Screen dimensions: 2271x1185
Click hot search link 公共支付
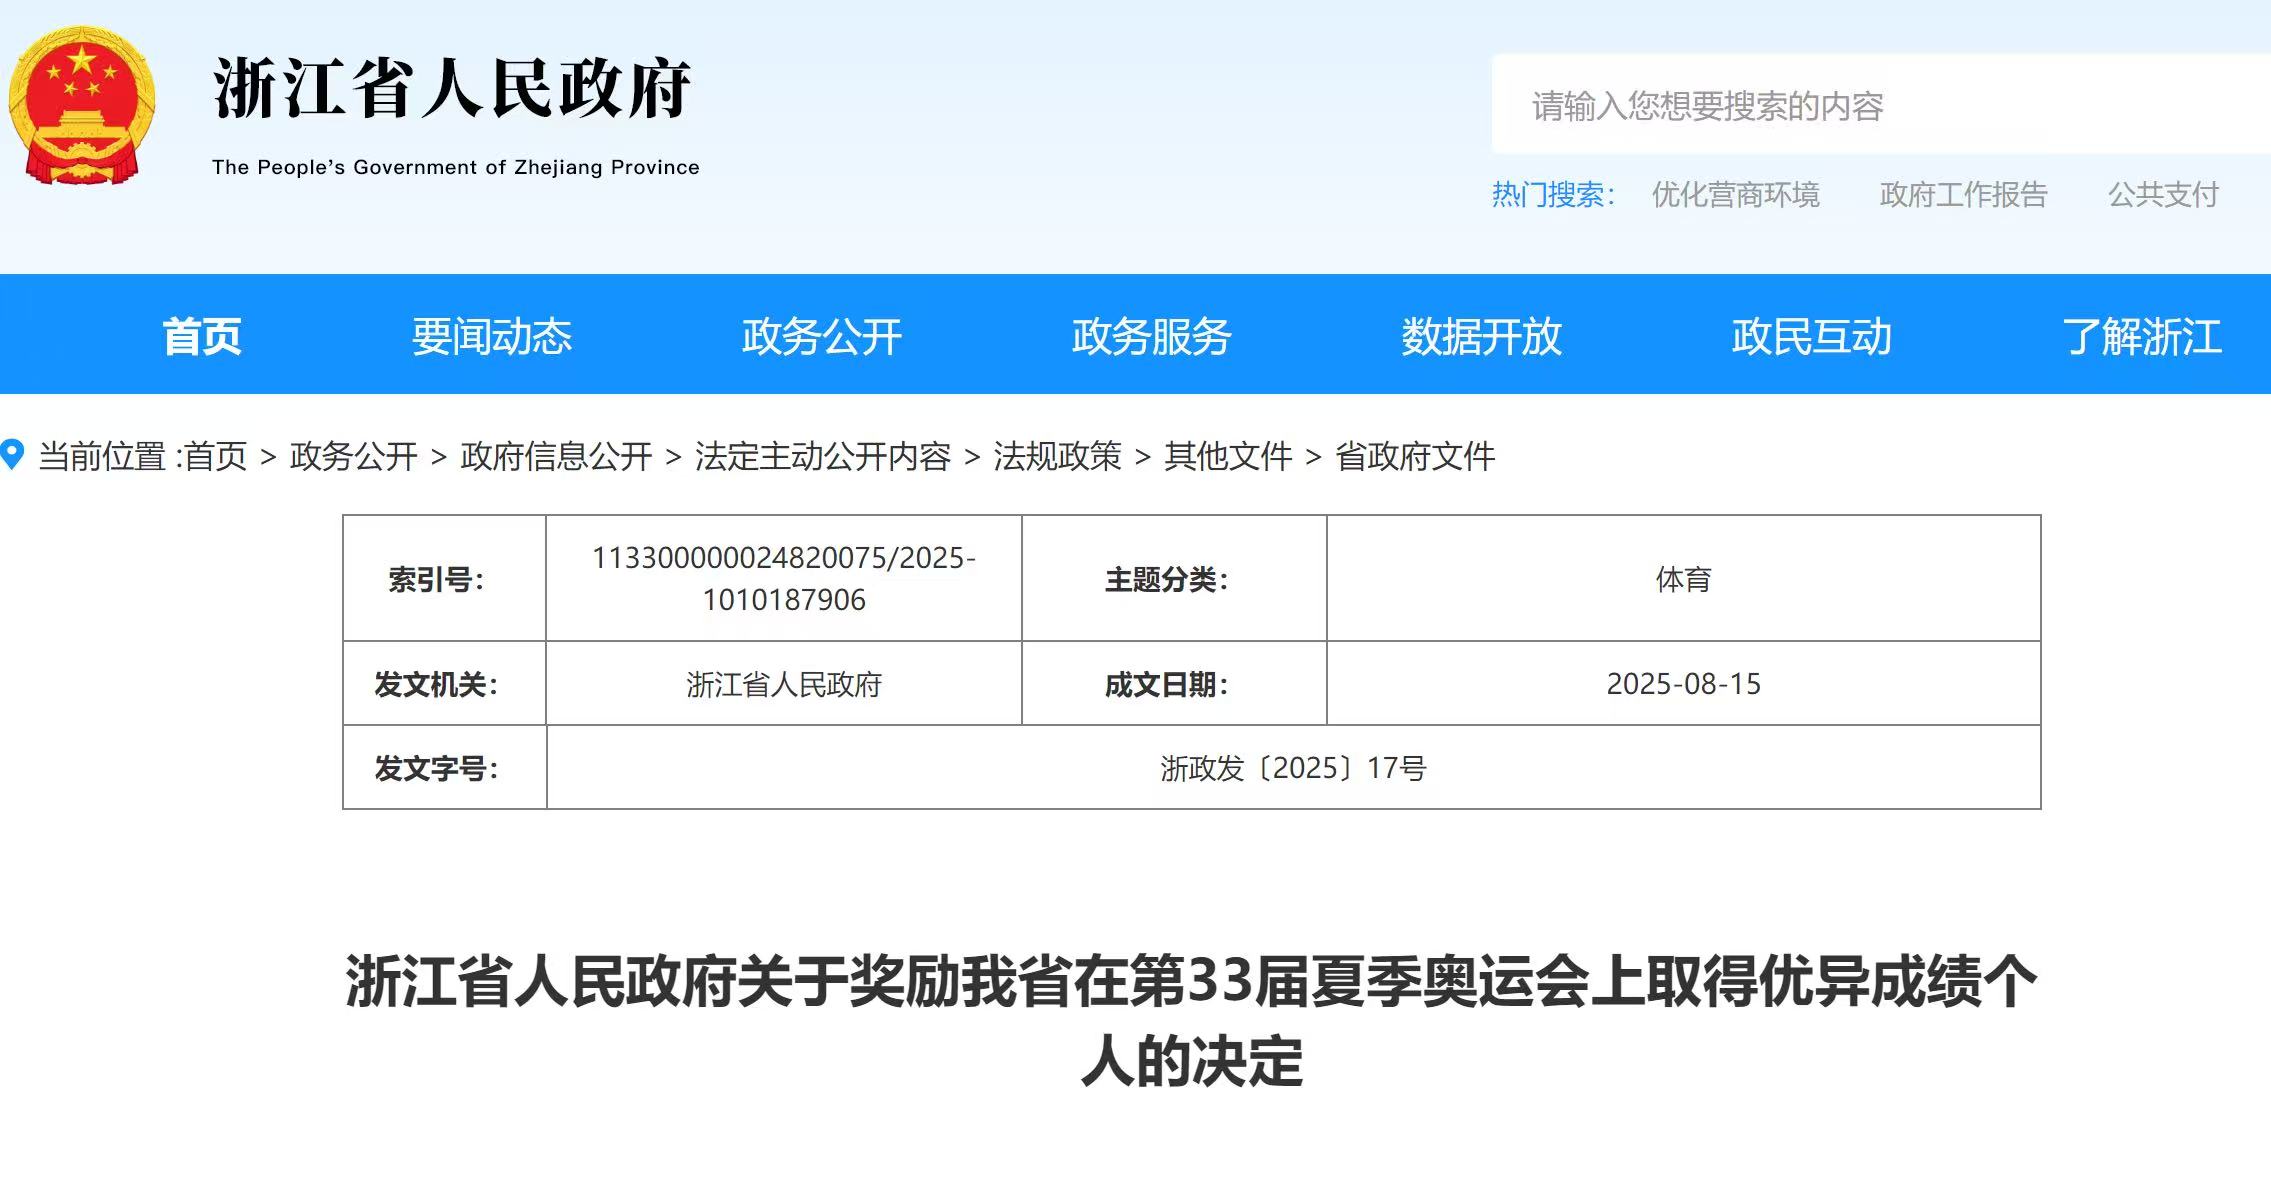pyautogui.click(x=2163, y=194)
